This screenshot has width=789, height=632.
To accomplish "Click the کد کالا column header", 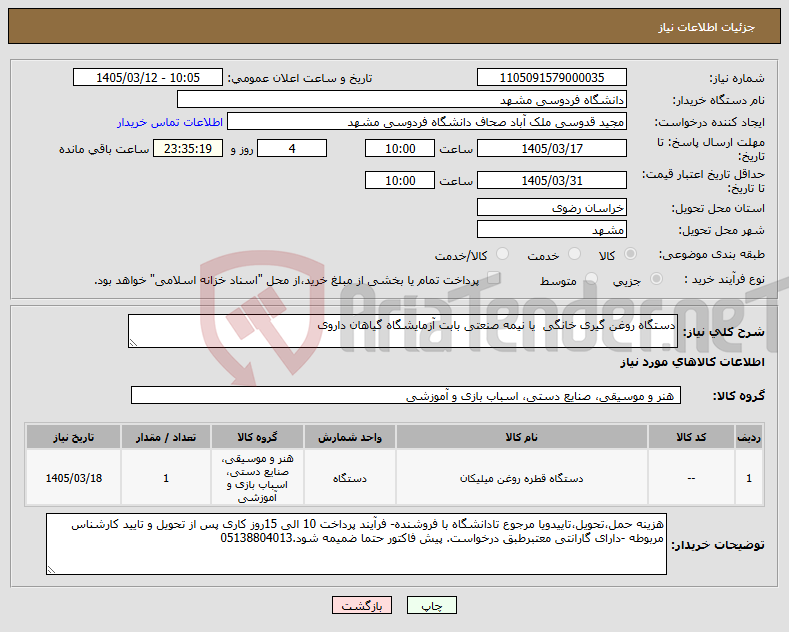I will (x=691, y=437).
